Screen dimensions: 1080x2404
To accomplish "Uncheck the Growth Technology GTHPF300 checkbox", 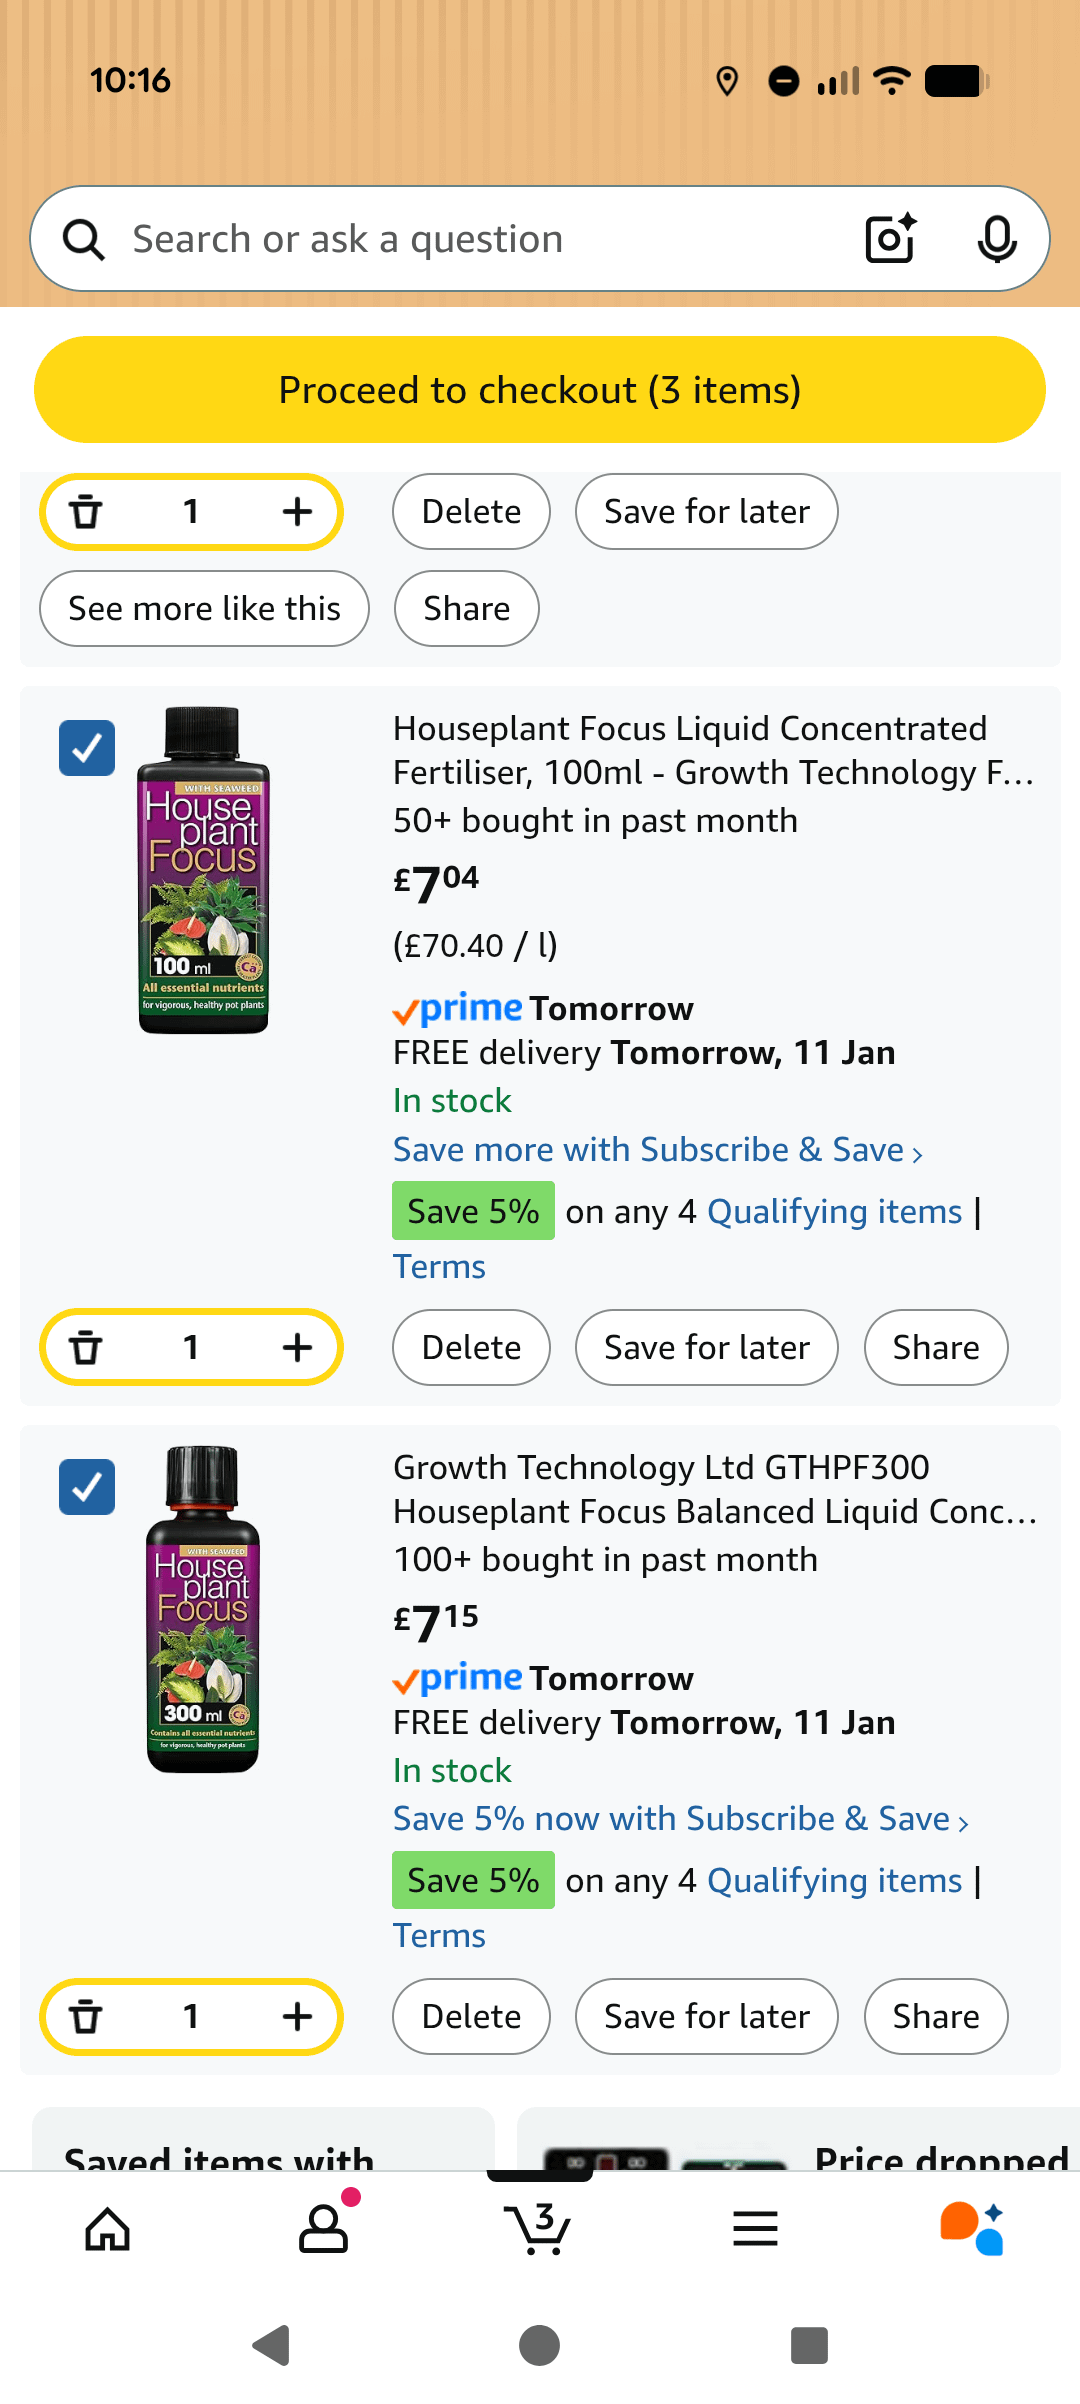I will coord(87,1487).
